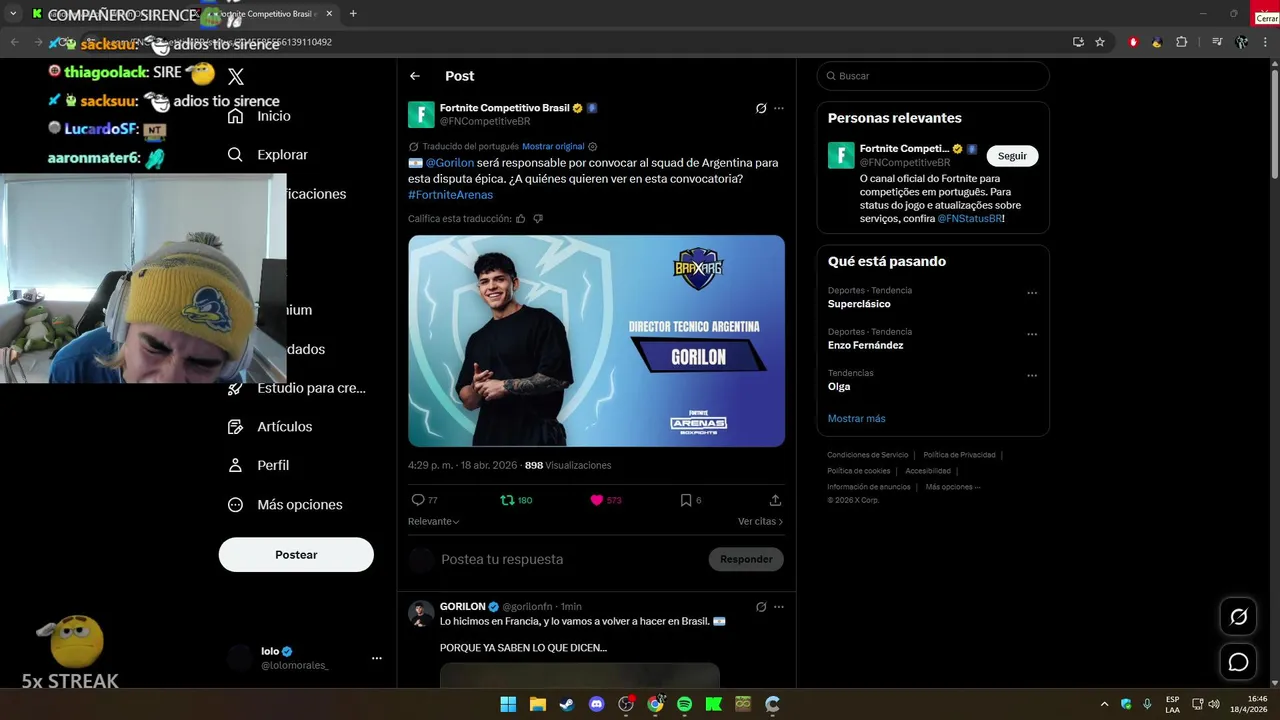Open the Gorilon announcement image
Viewport: 1280px width, 720px height.
point(596,341)
